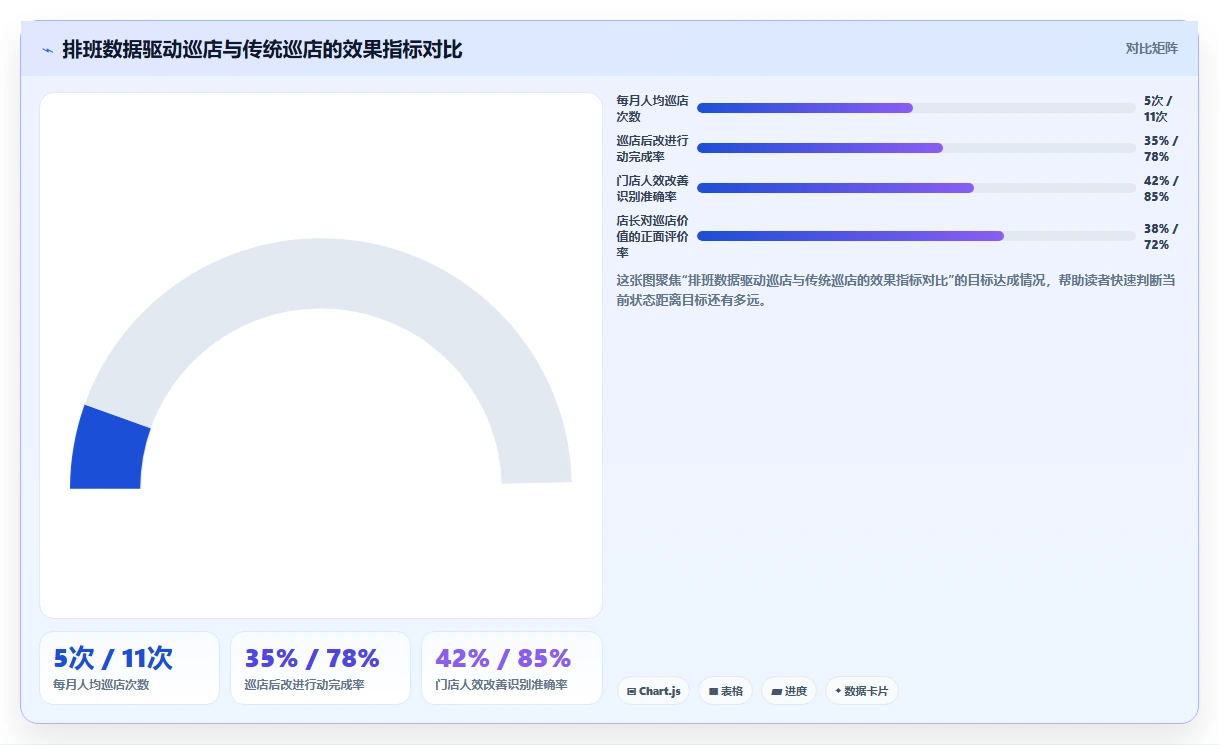Open the 42% / 85% data card
1219x745 pixels.
click(x=512, y=668)
